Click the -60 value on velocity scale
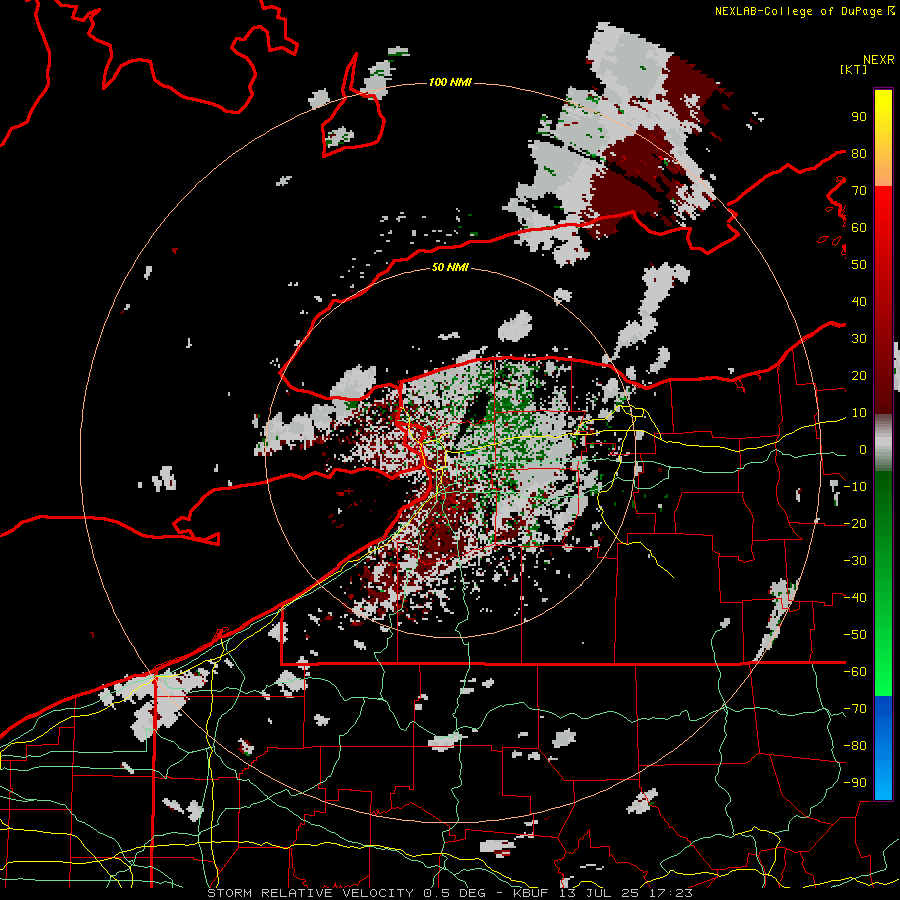Viewport: 900px width, 900px height. [x=855, y=672]
